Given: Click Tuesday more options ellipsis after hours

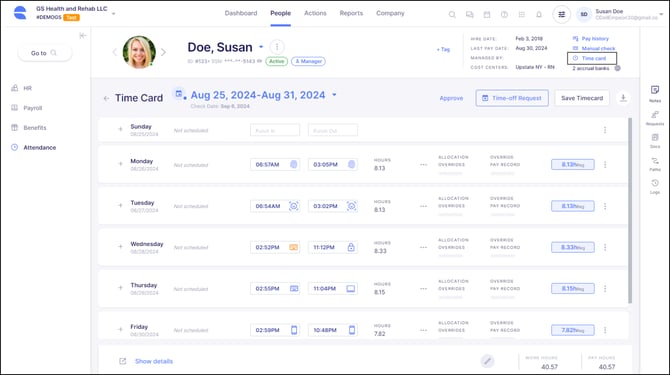Looking at the screenshot, I should click(x=423, y=206).
